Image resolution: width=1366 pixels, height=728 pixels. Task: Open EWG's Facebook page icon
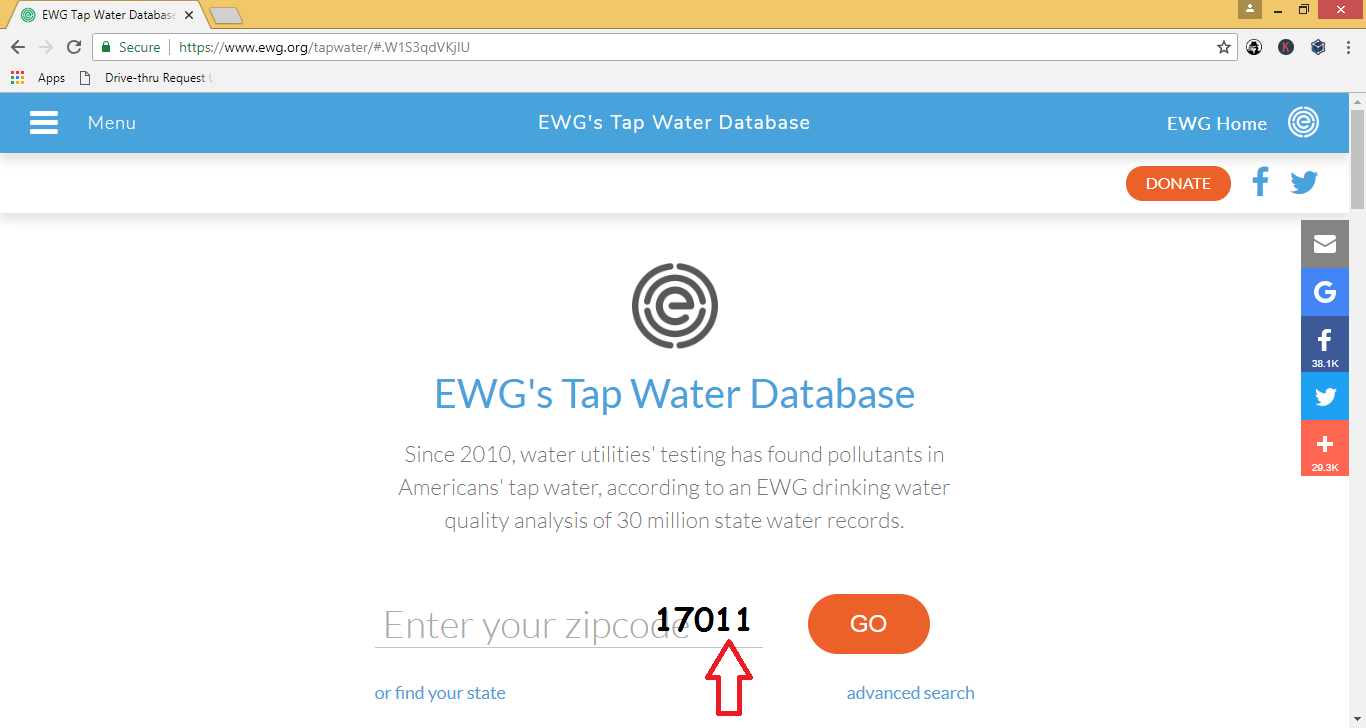(1260, 182)
